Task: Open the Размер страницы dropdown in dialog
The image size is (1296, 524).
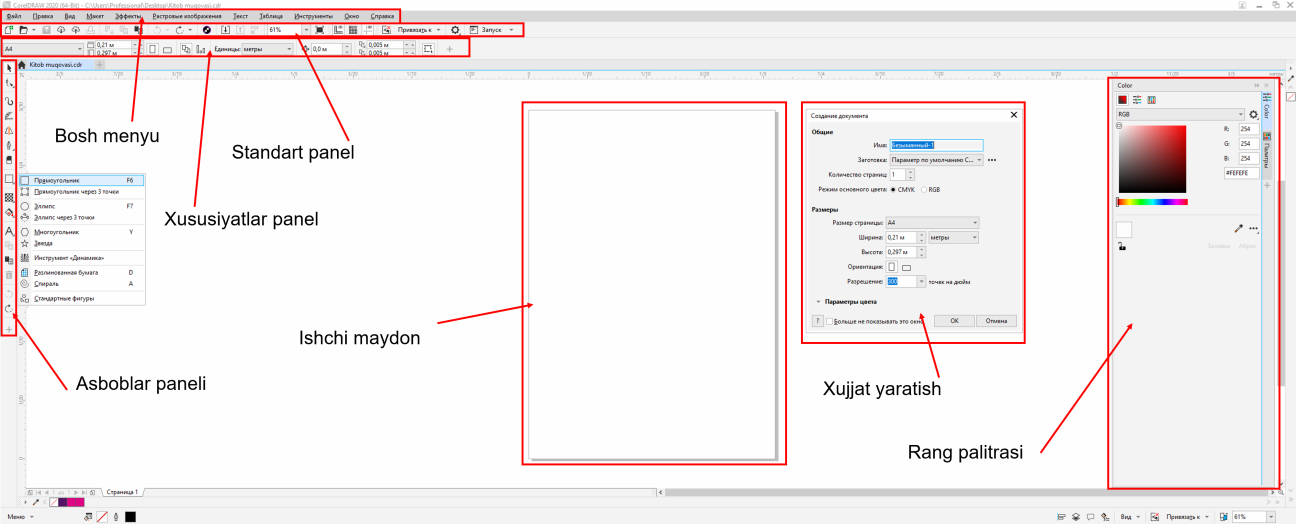Action: pos(934,222)
